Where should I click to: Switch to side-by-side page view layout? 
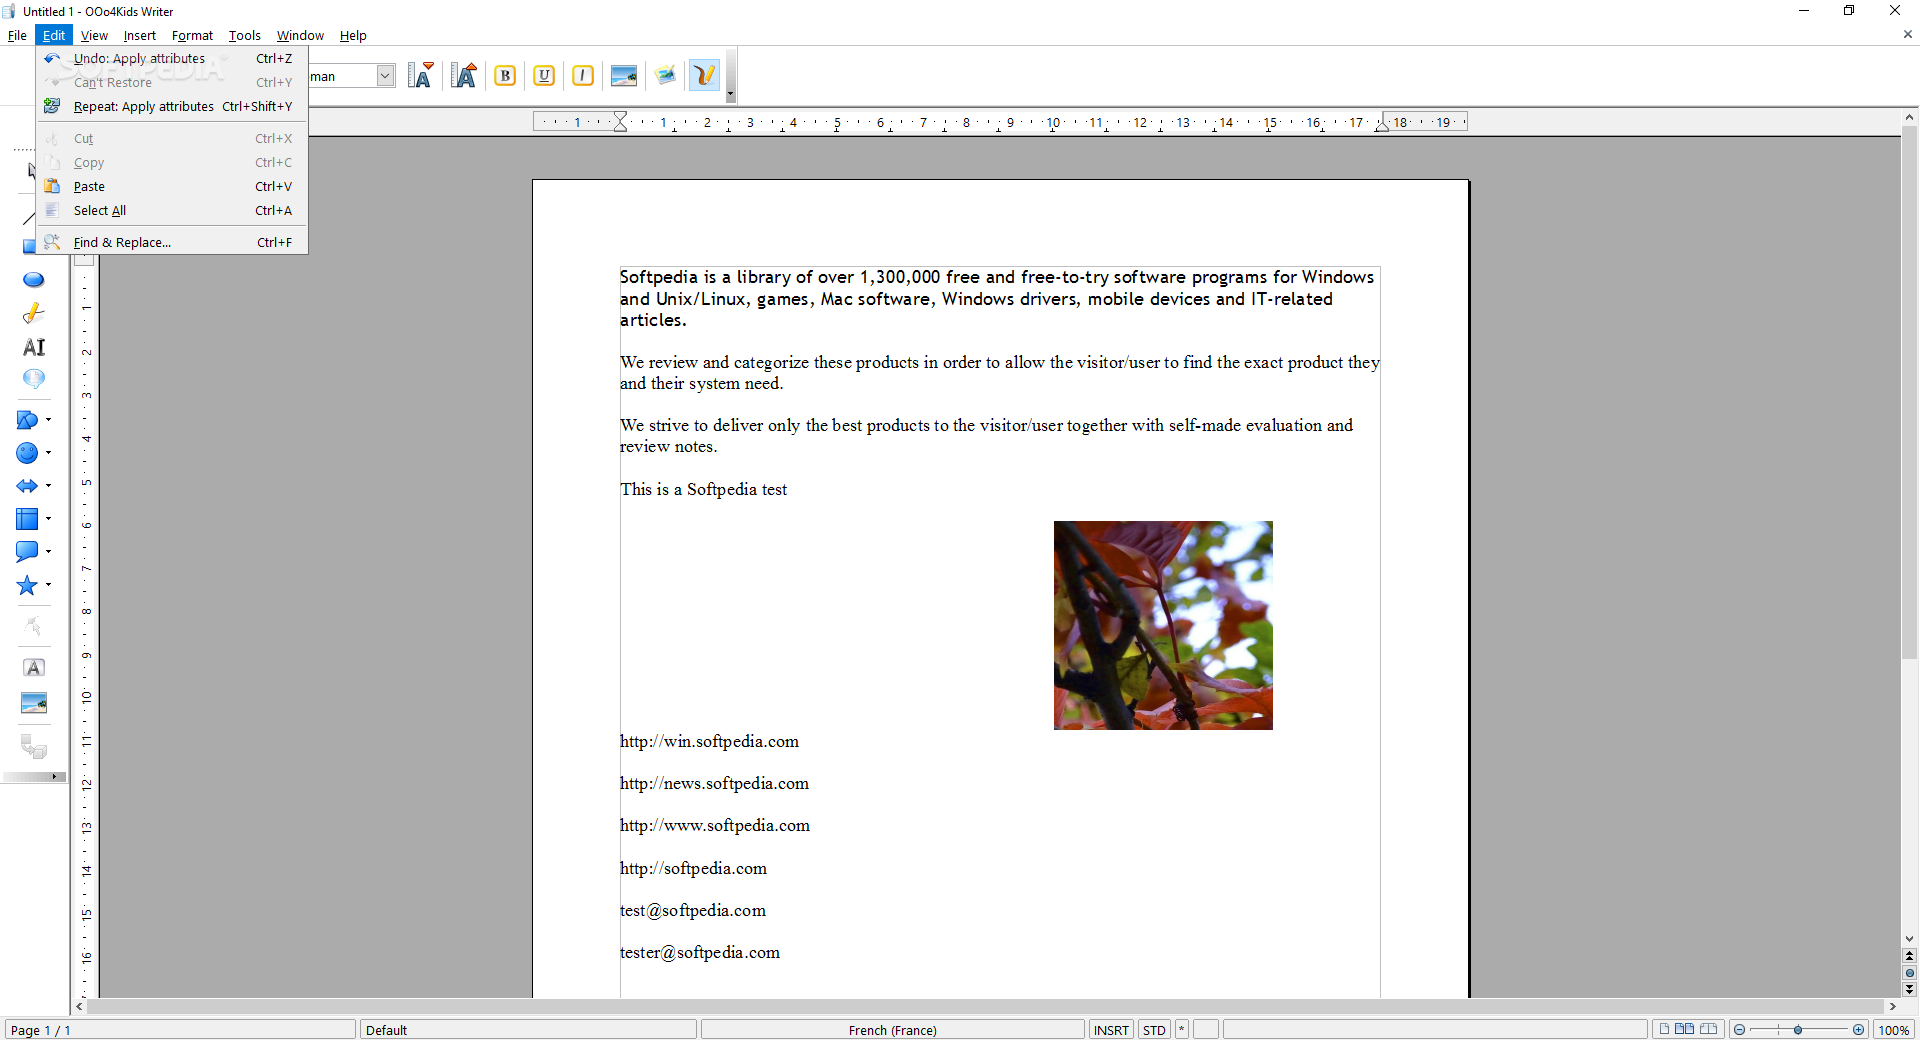pos(1685,1029)
